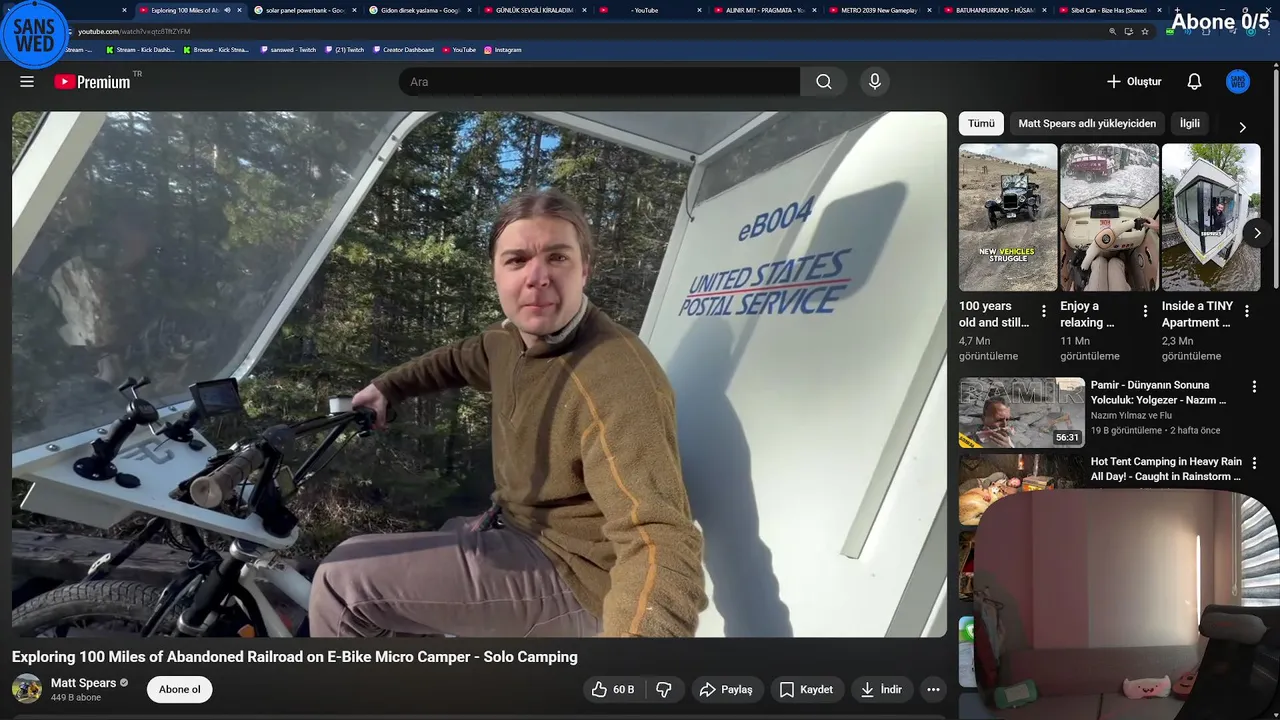Share the video with Paylaş
This screenshot has height=720, width=1280.
726,689
